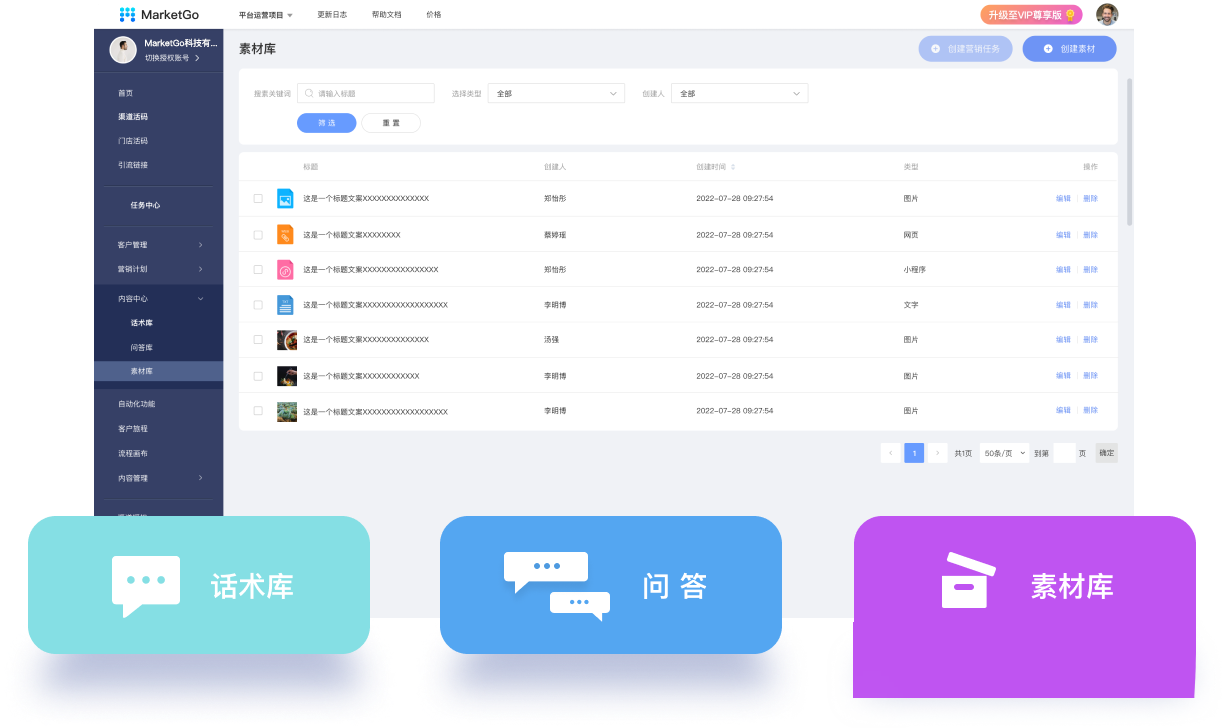1226x728 pixels.
Task: Tick the checkbox in 汤强's row
Action: 258,340
